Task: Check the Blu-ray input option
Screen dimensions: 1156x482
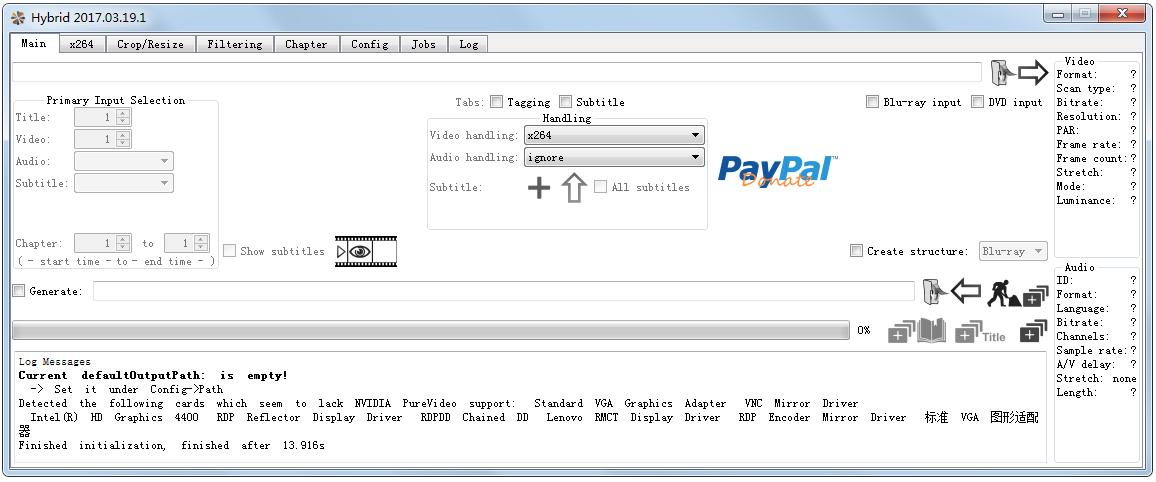Action: tap(873, 102)
